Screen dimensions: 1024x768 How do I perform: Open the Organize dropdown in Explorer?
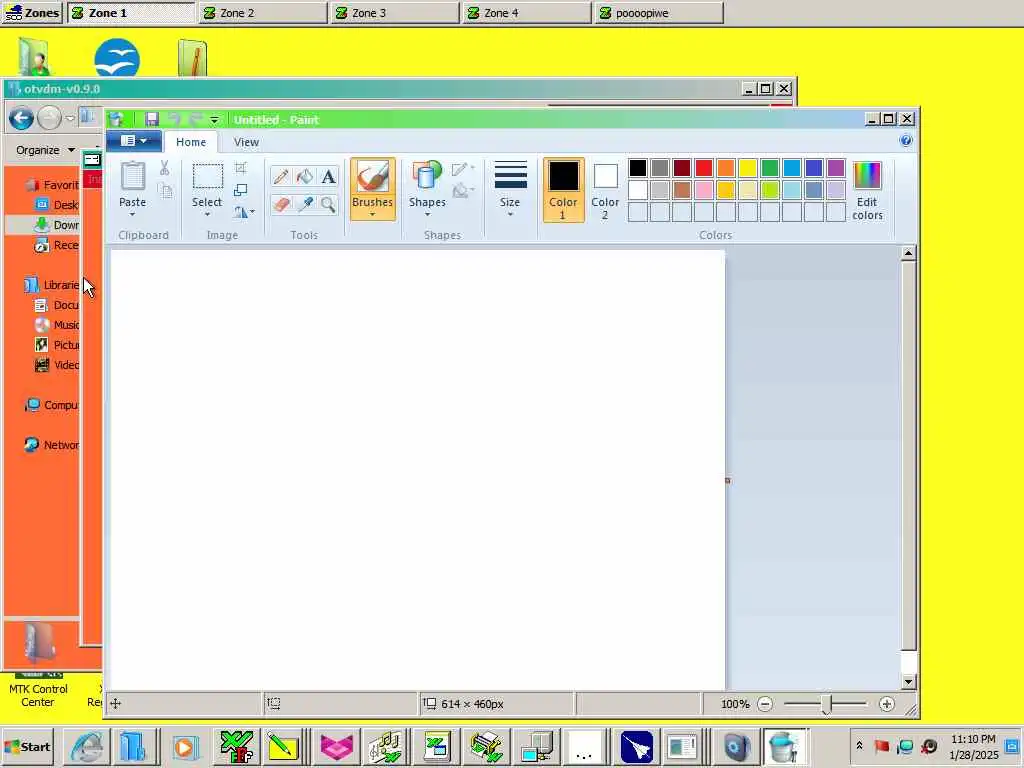(x=45, y=150)
